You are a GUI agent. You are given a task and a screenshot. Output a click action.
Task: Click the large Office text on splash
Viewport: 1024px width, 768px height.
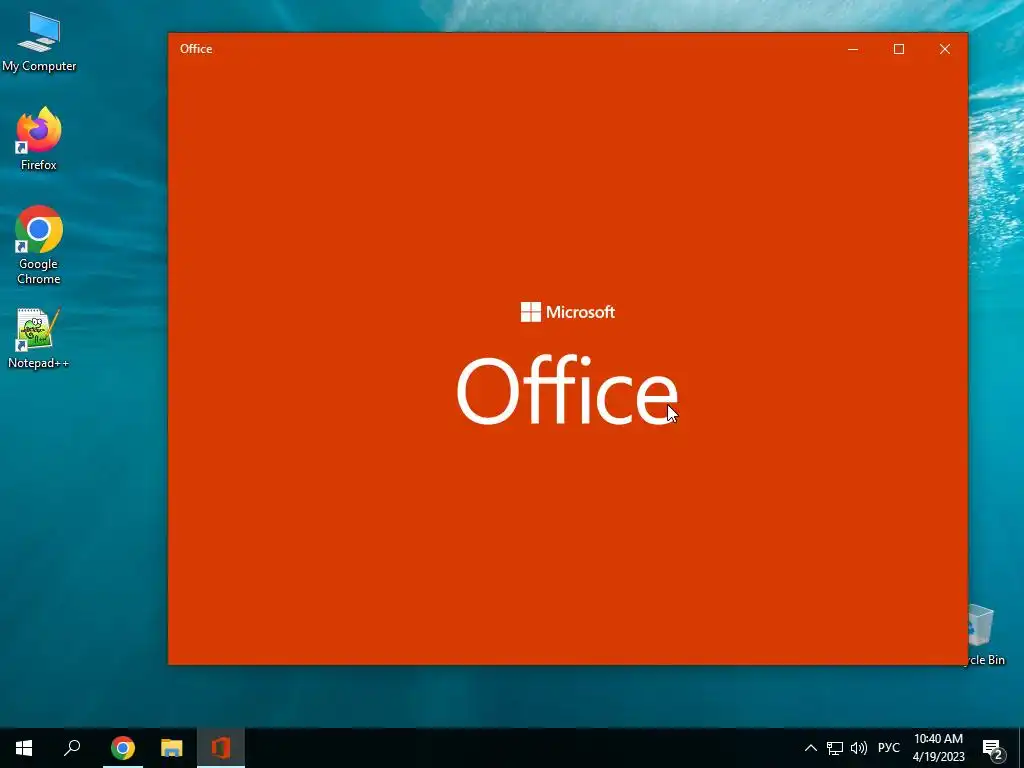pos(567,390)
